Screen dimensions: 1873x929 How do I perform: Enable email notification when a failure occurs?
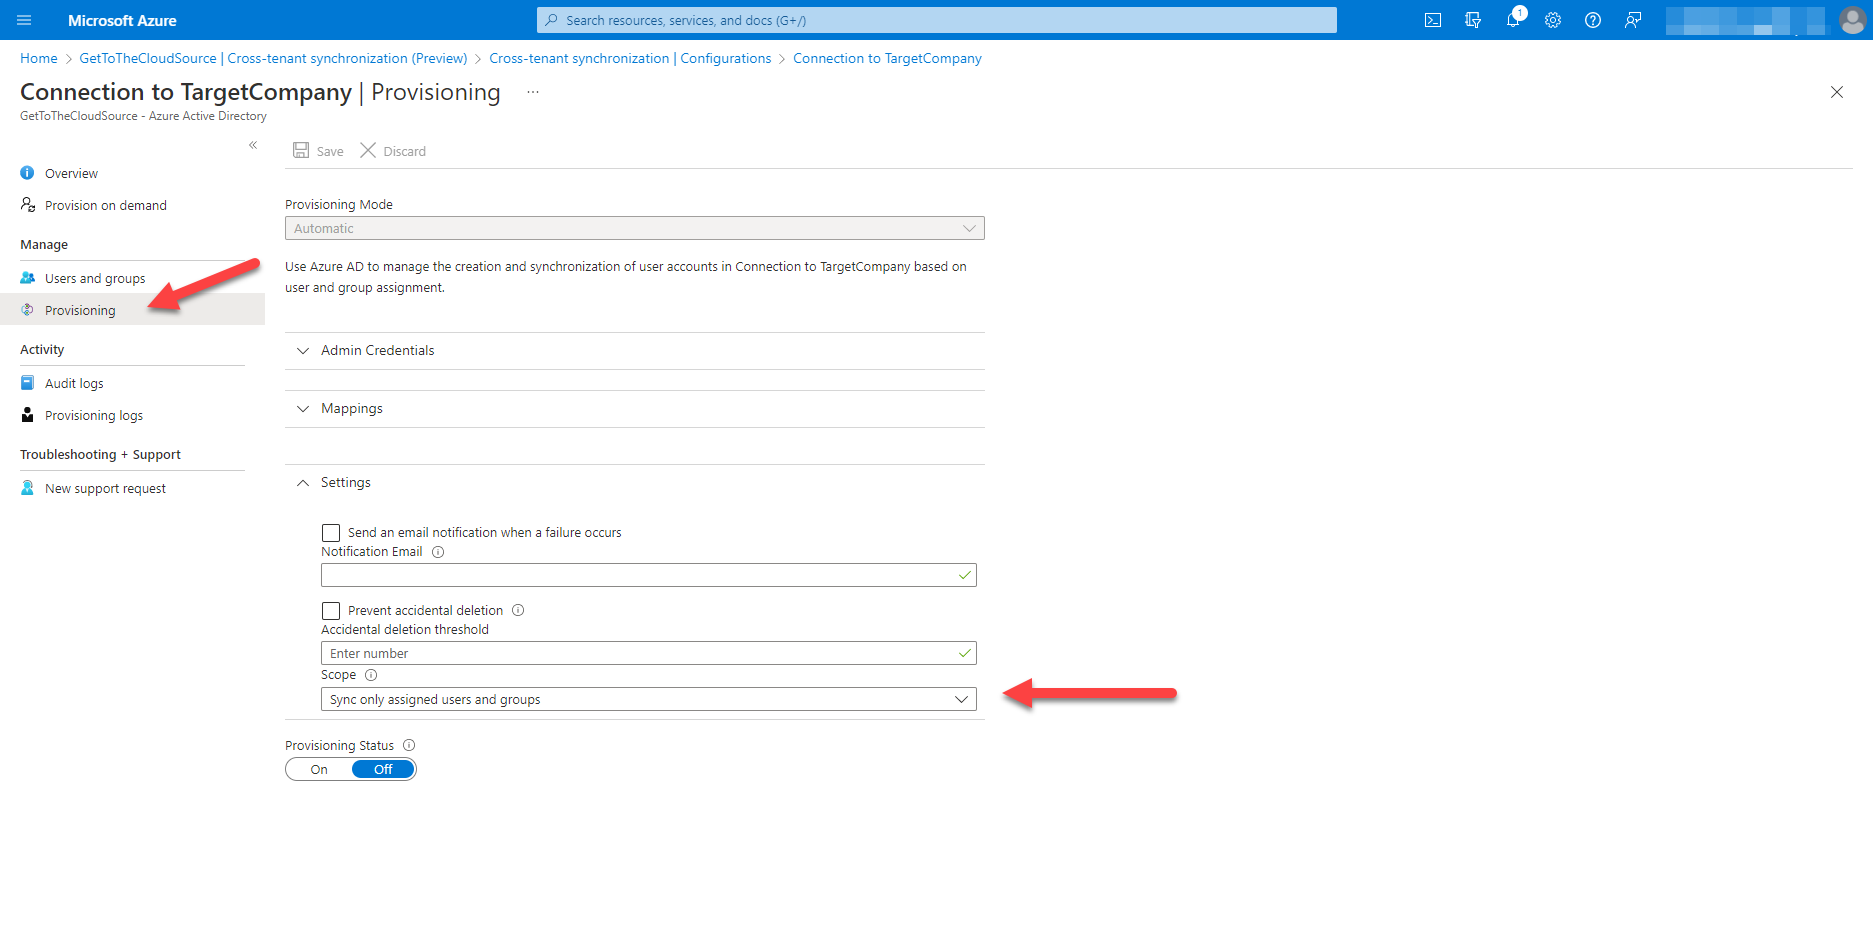coord(331,532)
